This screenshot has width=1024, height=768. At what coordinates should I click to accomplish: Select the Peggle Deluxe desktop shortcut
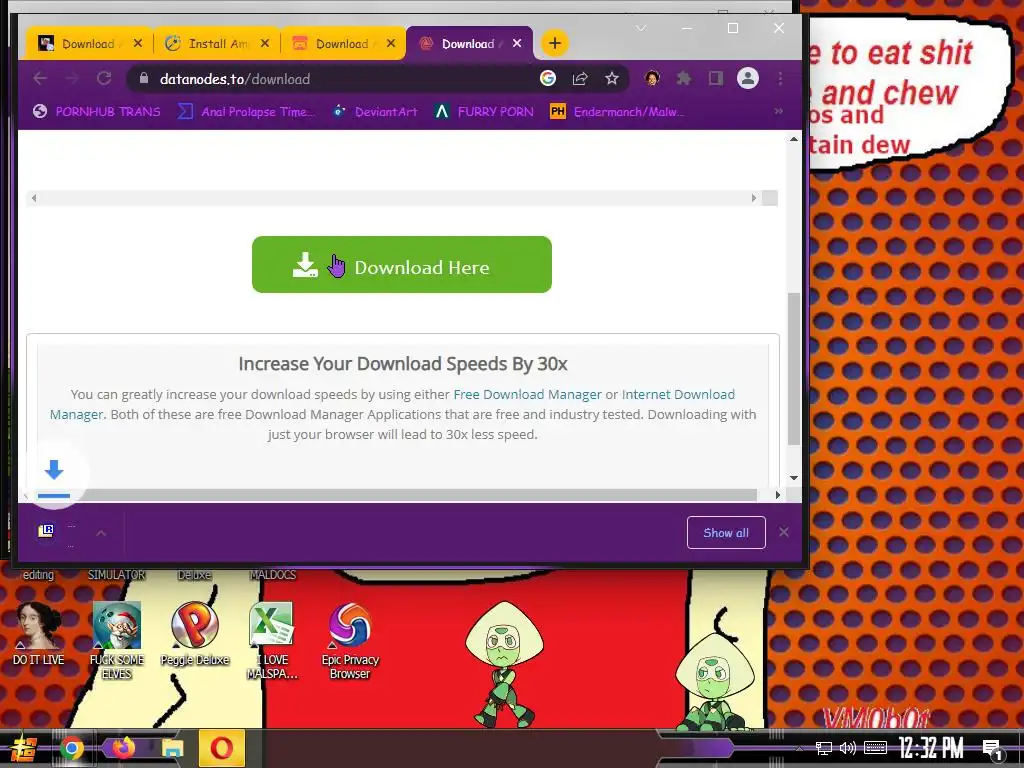[x=195, y=633]
